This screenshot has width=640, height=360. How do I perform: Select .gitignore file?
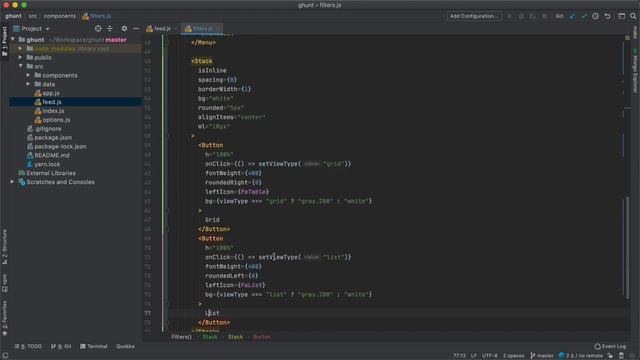point(48,129)
